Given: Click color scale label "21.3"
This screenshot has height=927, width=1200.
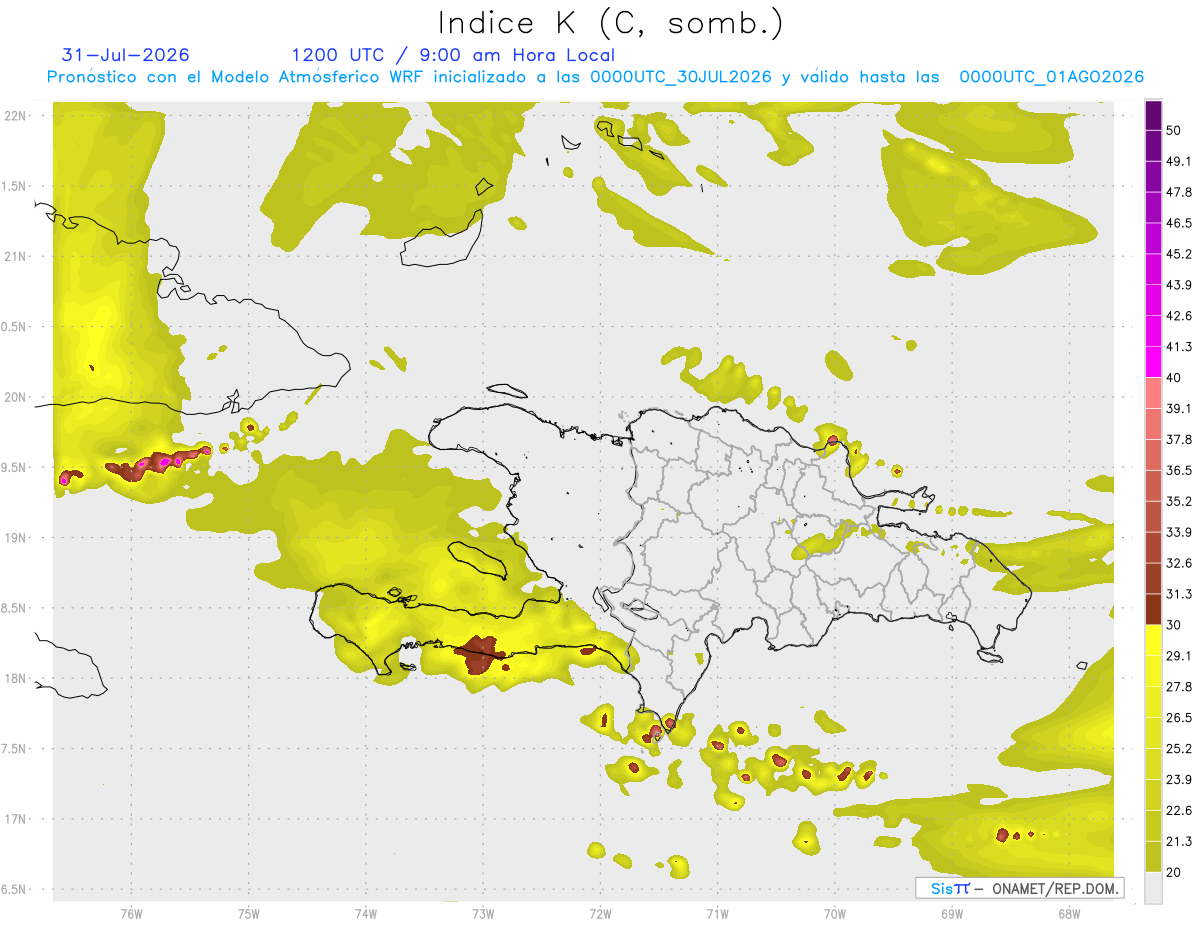Looking at the screenshot, I should pos(1179,841).
